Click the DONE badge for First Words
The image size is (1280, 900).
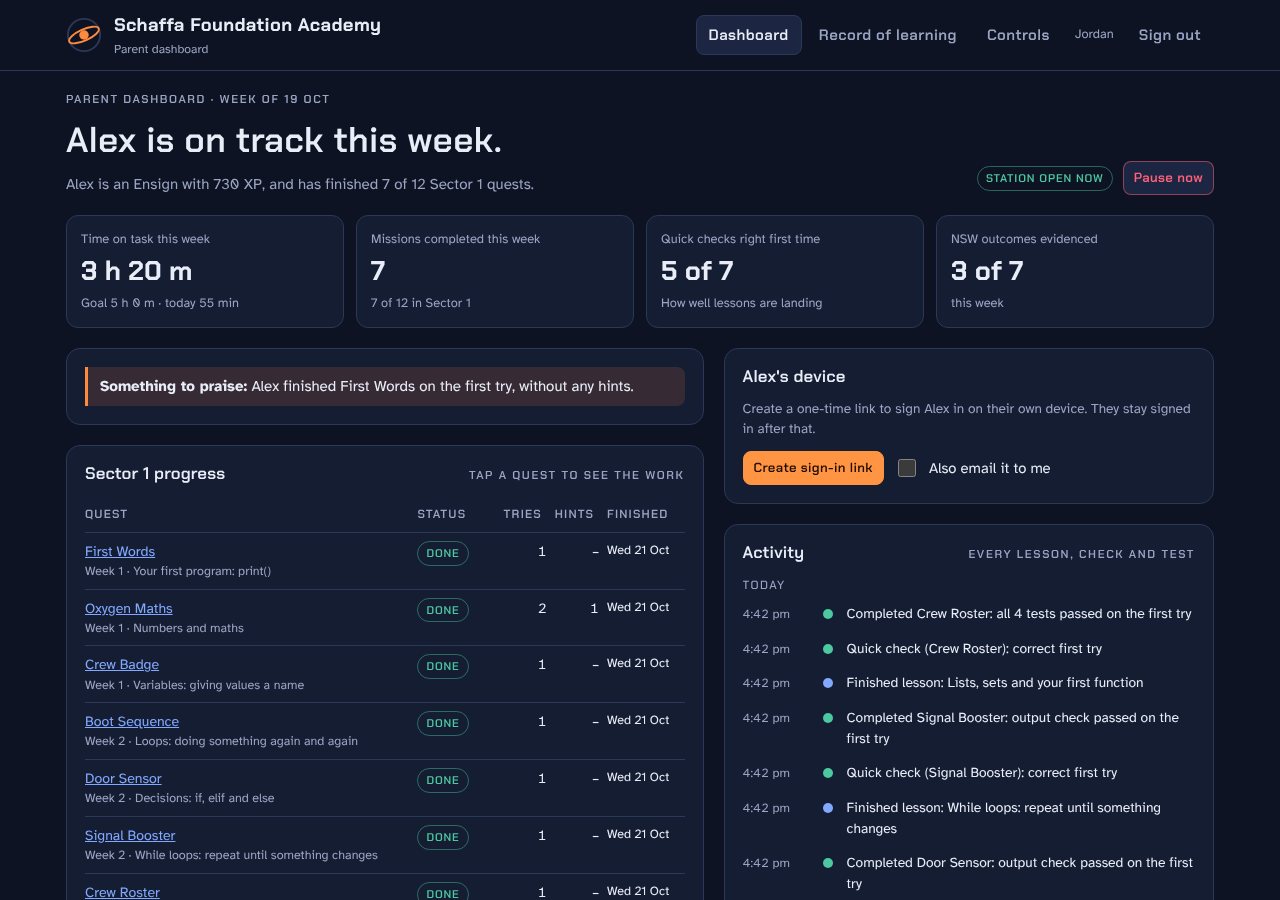coord(442,553)
